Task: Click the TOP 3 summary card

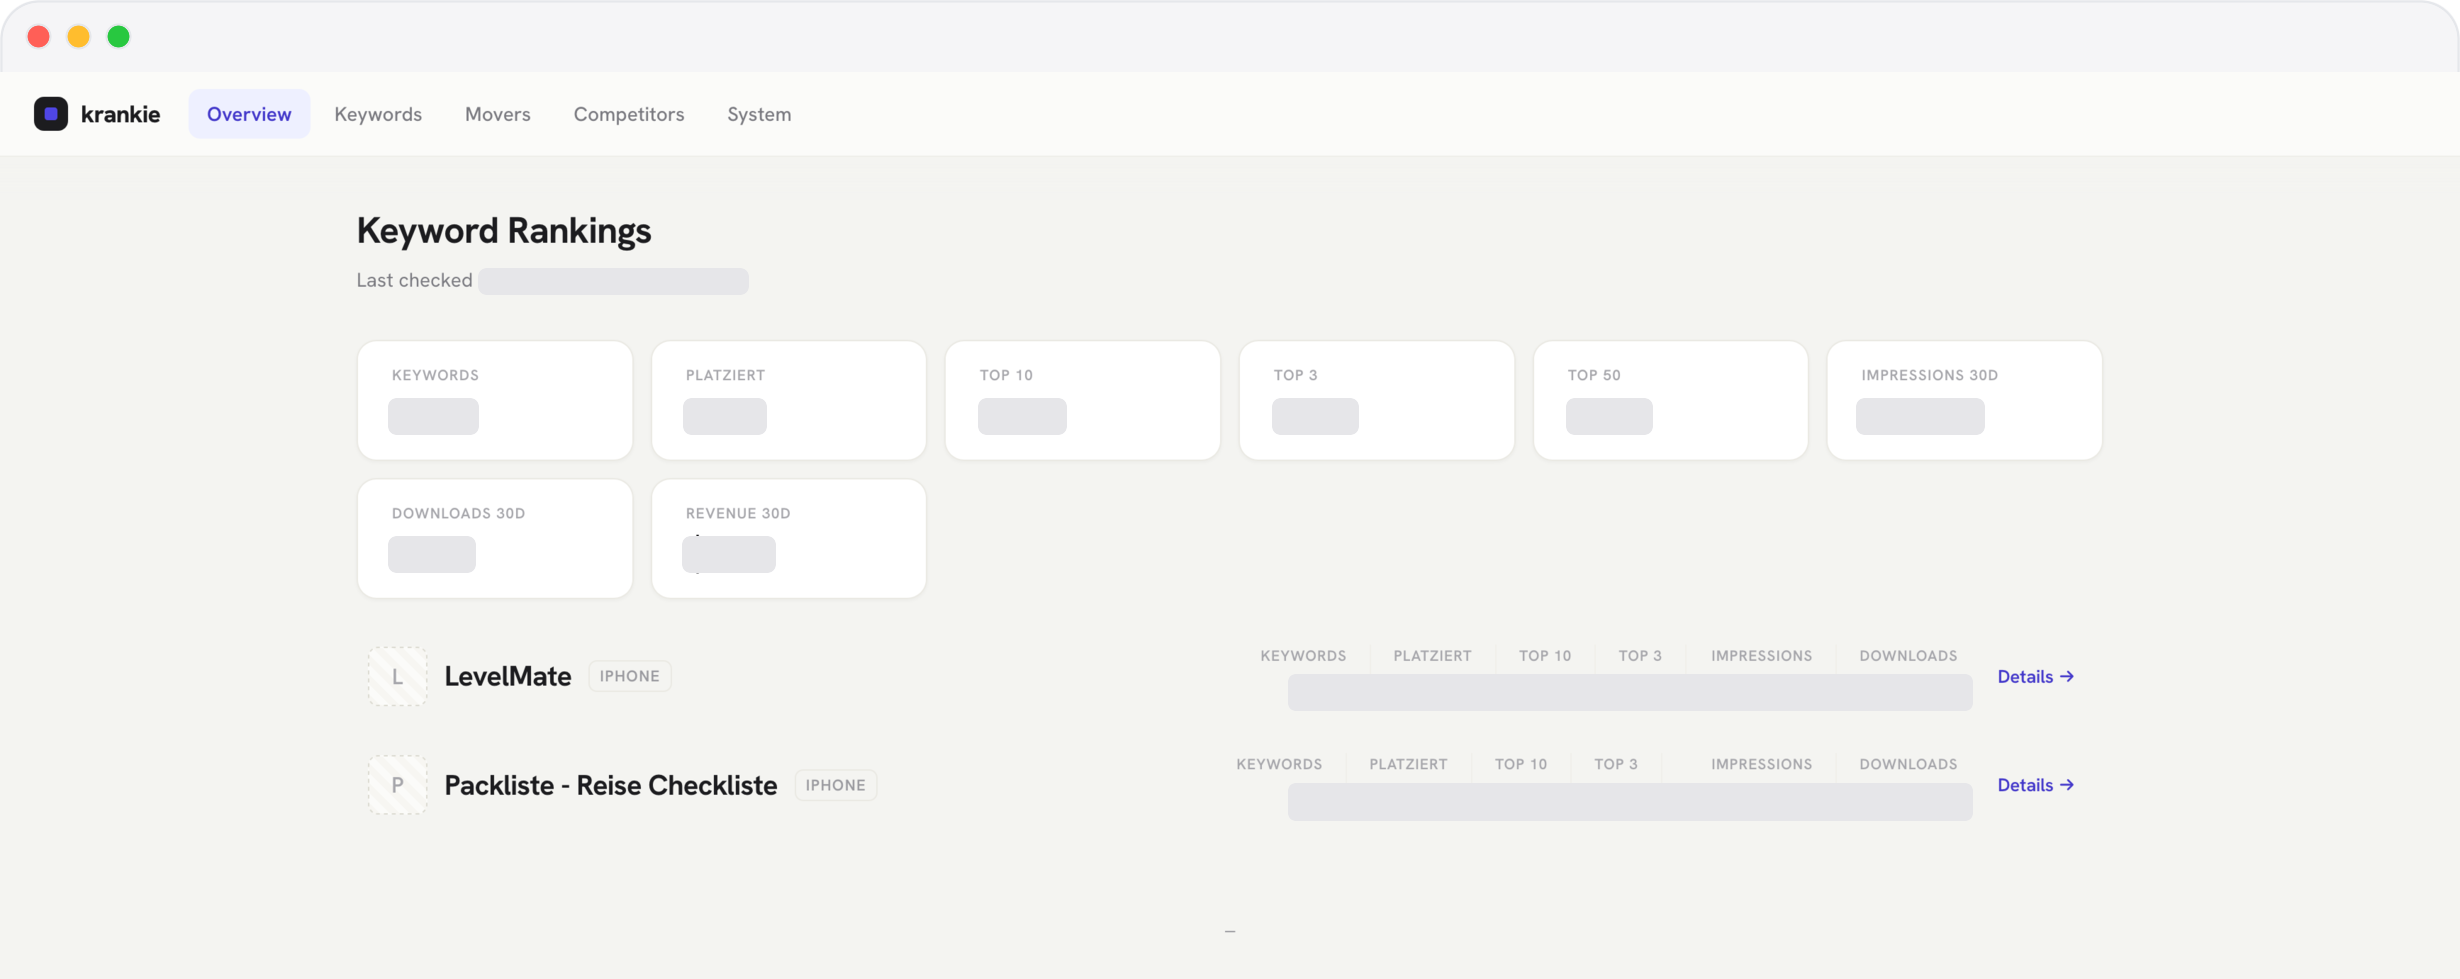Action: [1377, 401]
